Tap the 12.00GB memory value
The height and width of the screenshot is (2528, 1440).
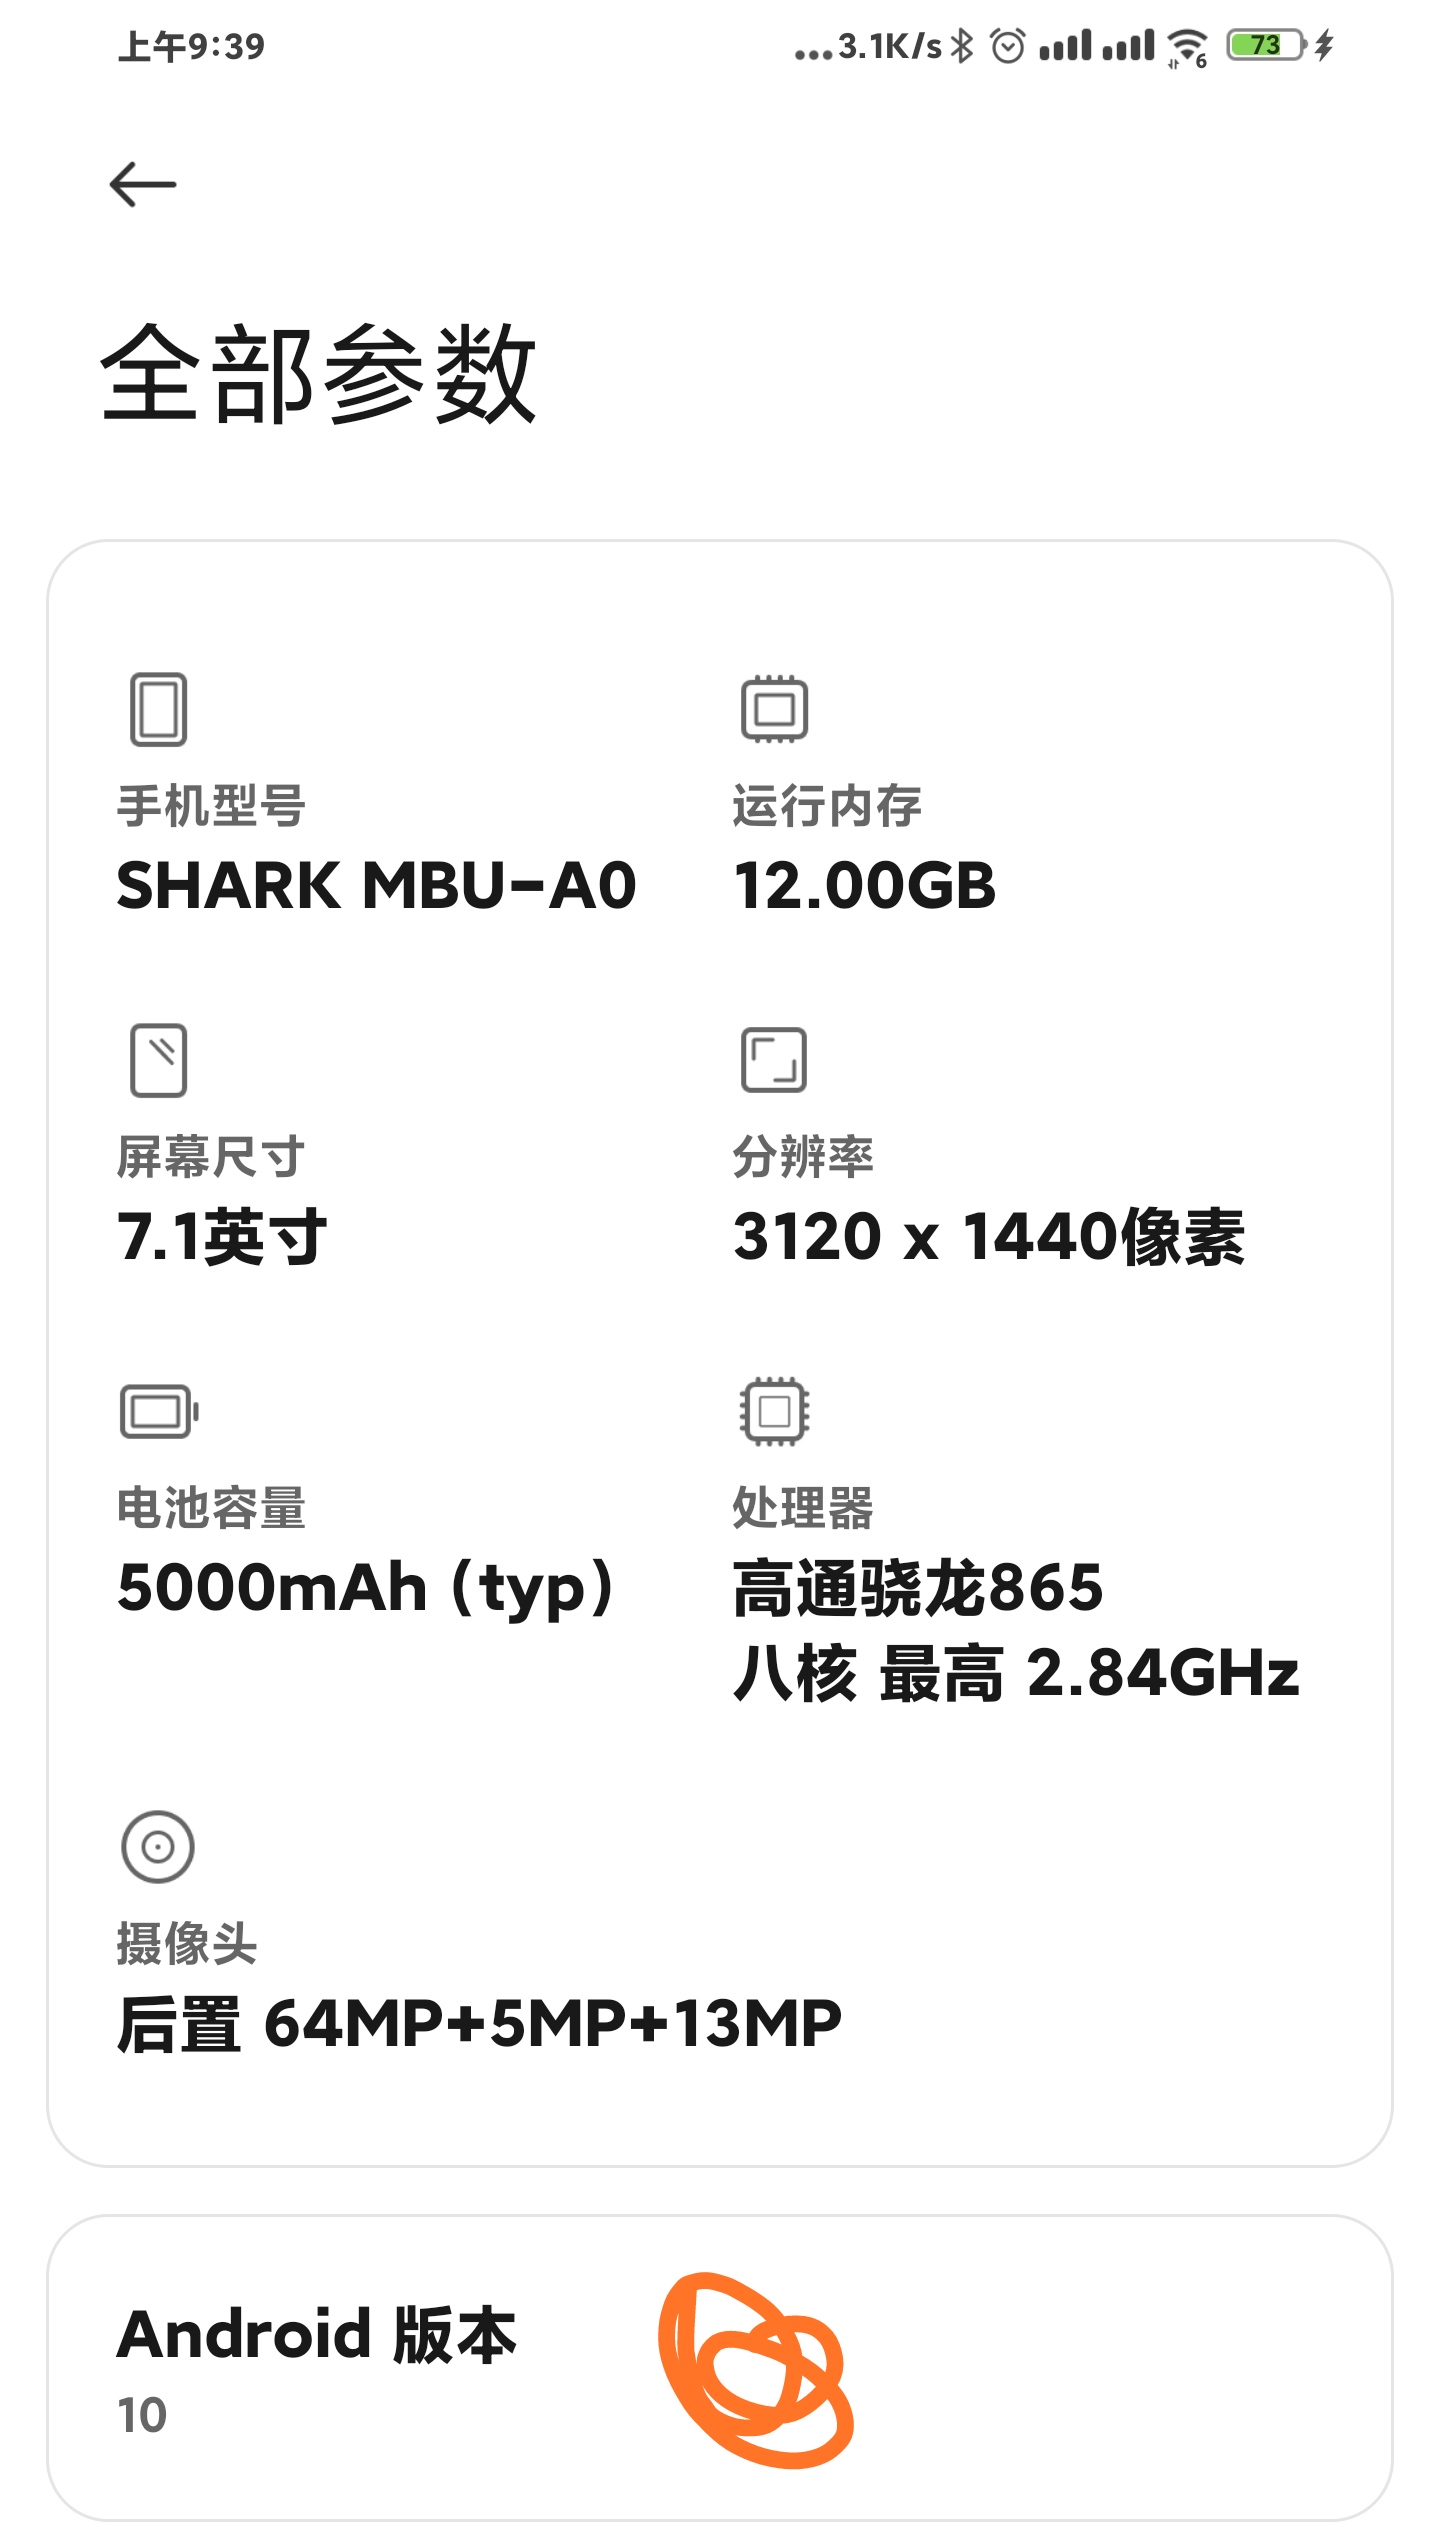pos(865,886)
